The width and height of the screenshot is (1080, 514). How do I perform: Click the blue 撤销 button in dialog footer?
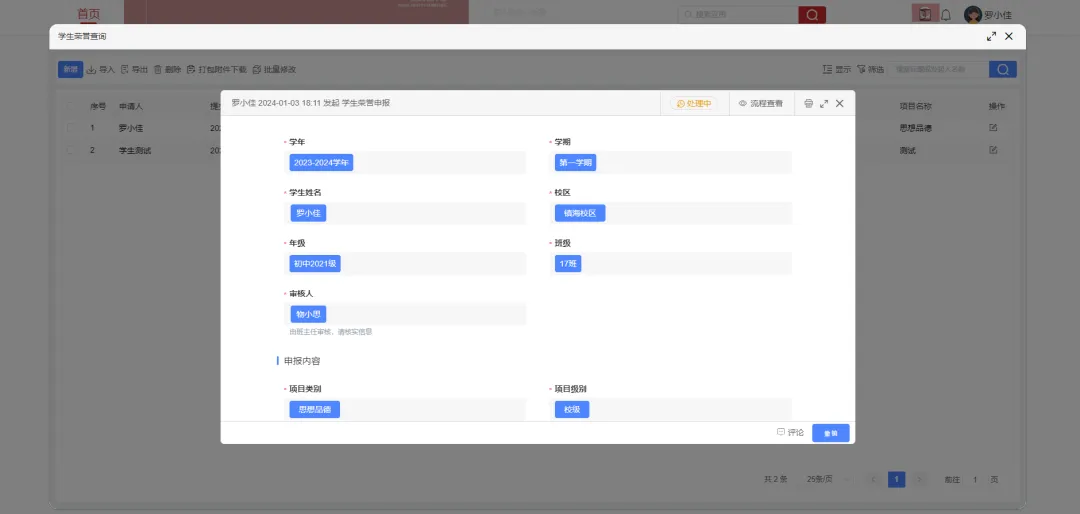[830, 433]
